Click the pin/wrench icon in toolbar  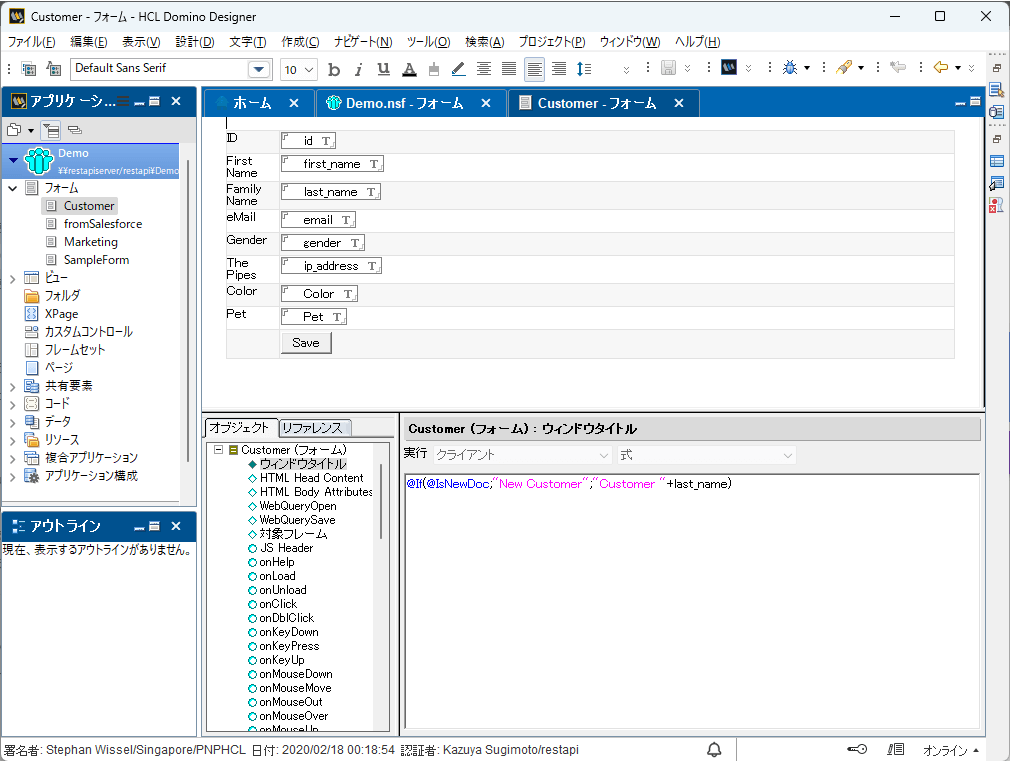point(844,67)
